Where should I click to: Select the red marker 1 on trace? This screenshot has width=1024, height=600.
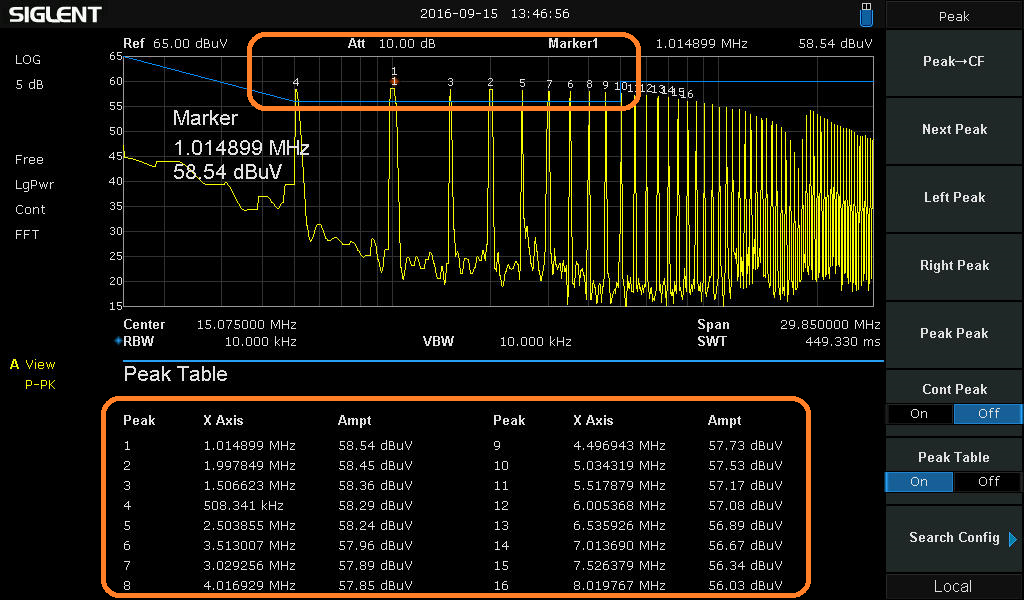(394, 81)
